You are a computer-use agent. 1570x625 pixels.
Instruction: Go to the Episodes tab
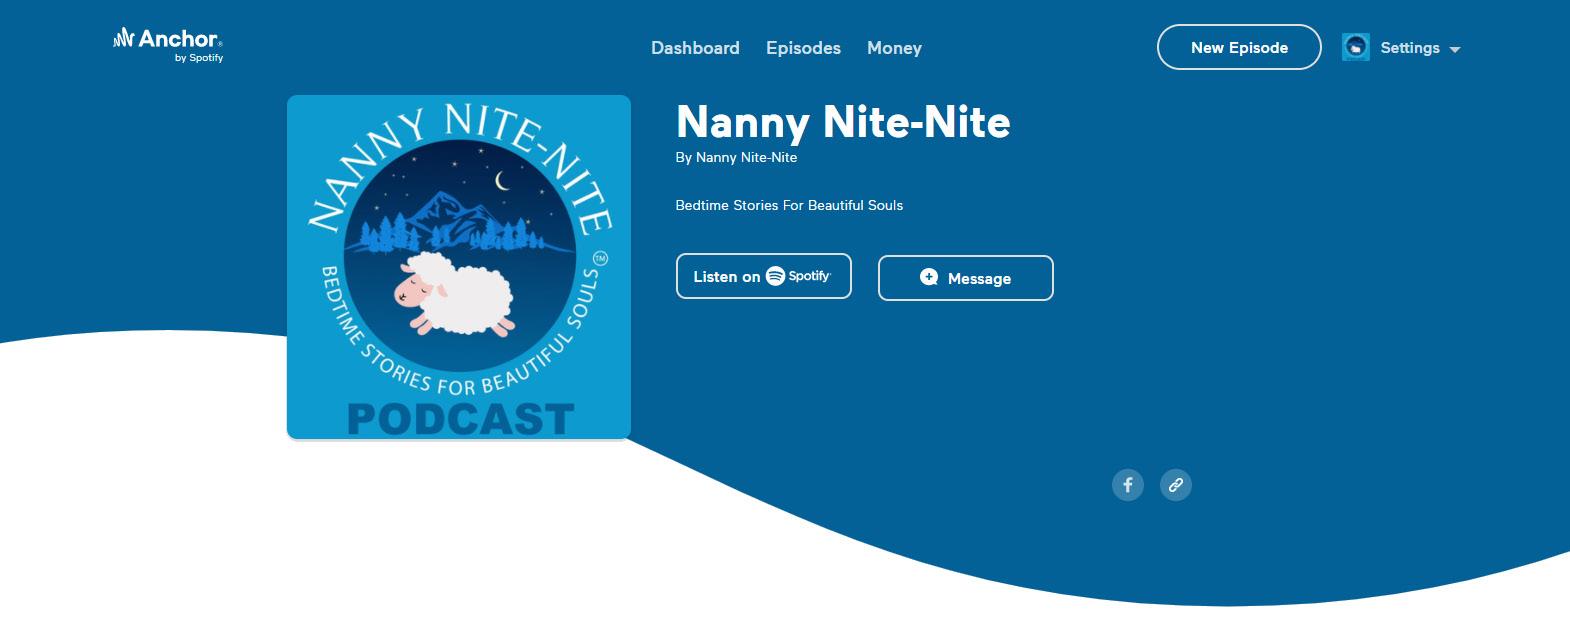pyautogui.click(x=803, y=48)
